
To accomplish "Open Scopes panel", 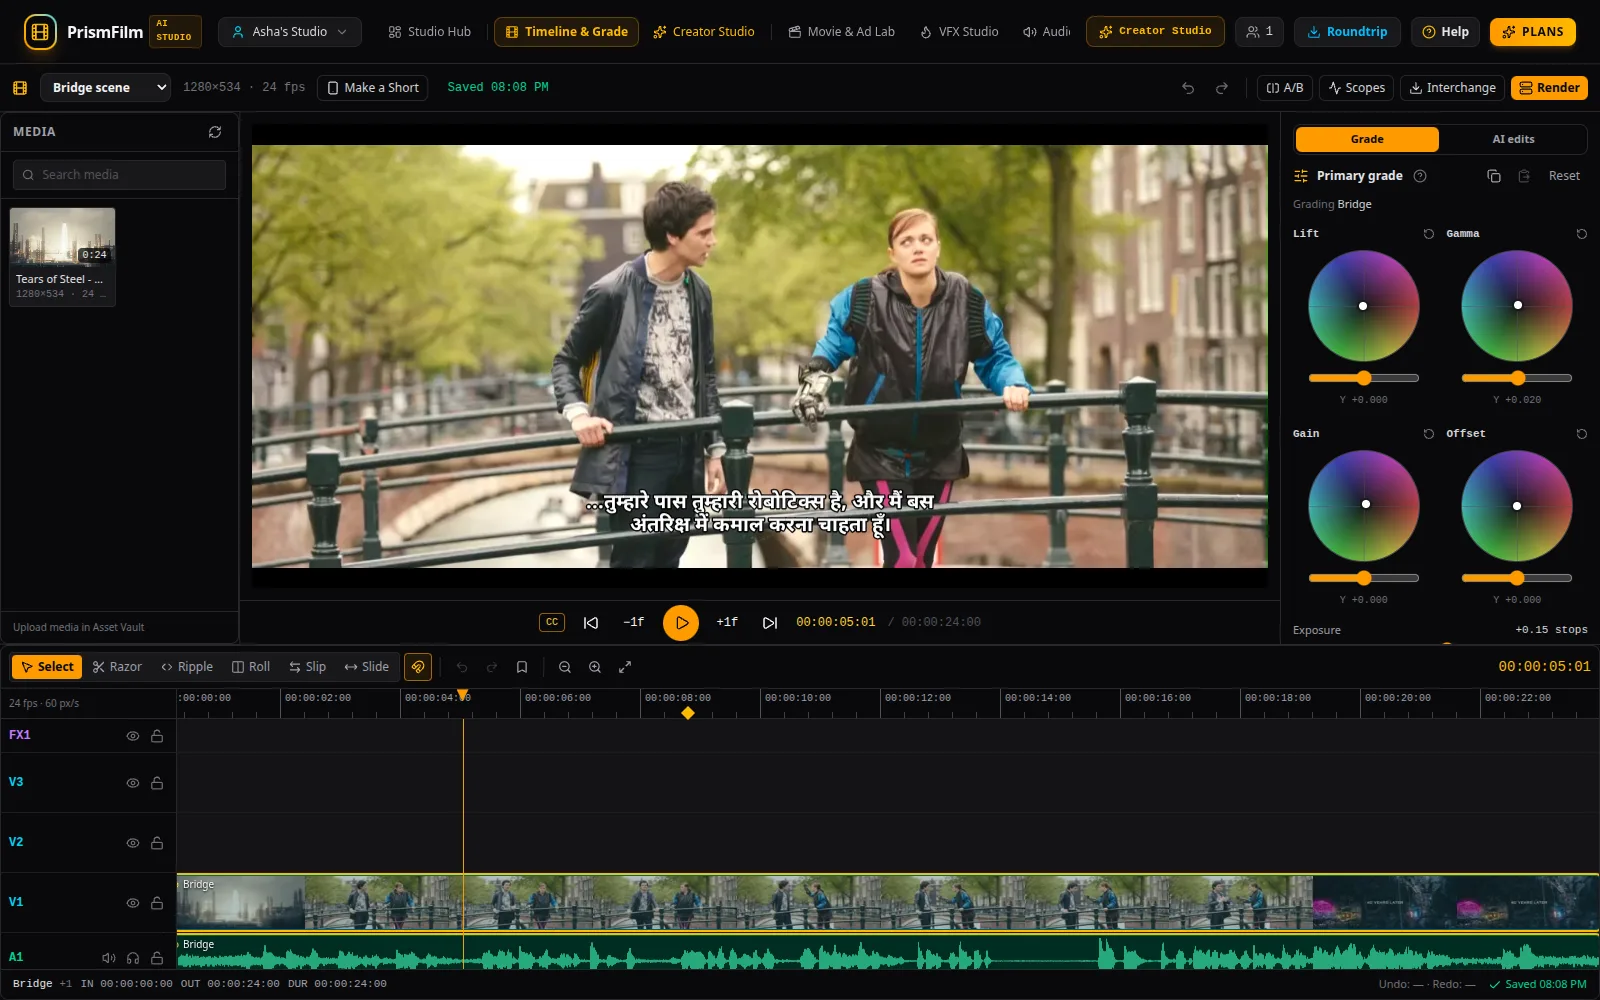I will (1356, 88).
